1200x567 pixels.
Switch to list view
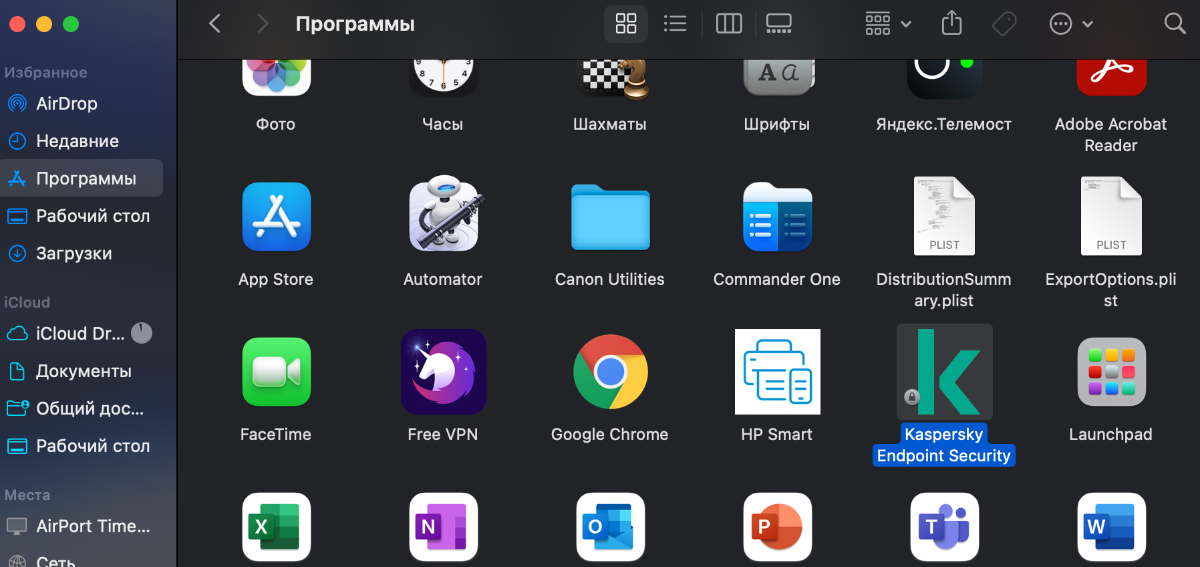click(676, 24)
